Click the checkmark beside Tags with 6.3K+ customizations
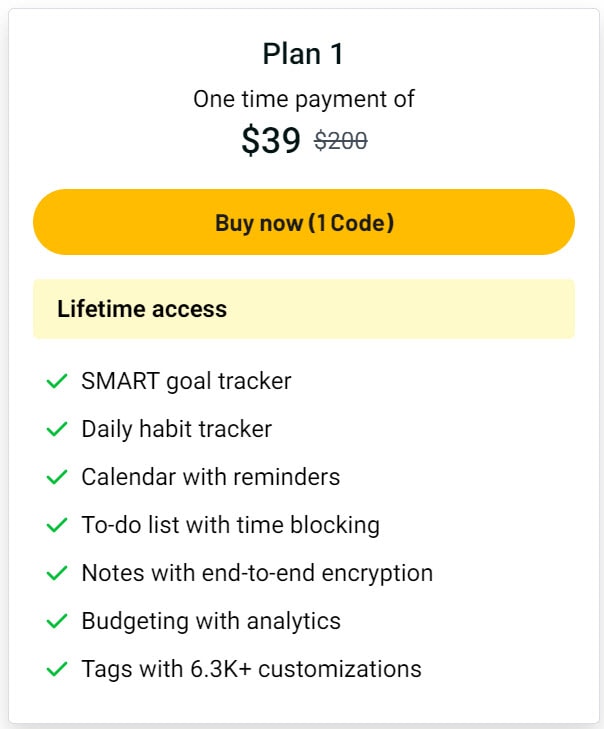Image resolution: width=604 pixels, height=729 pixels. click(57, 669)
